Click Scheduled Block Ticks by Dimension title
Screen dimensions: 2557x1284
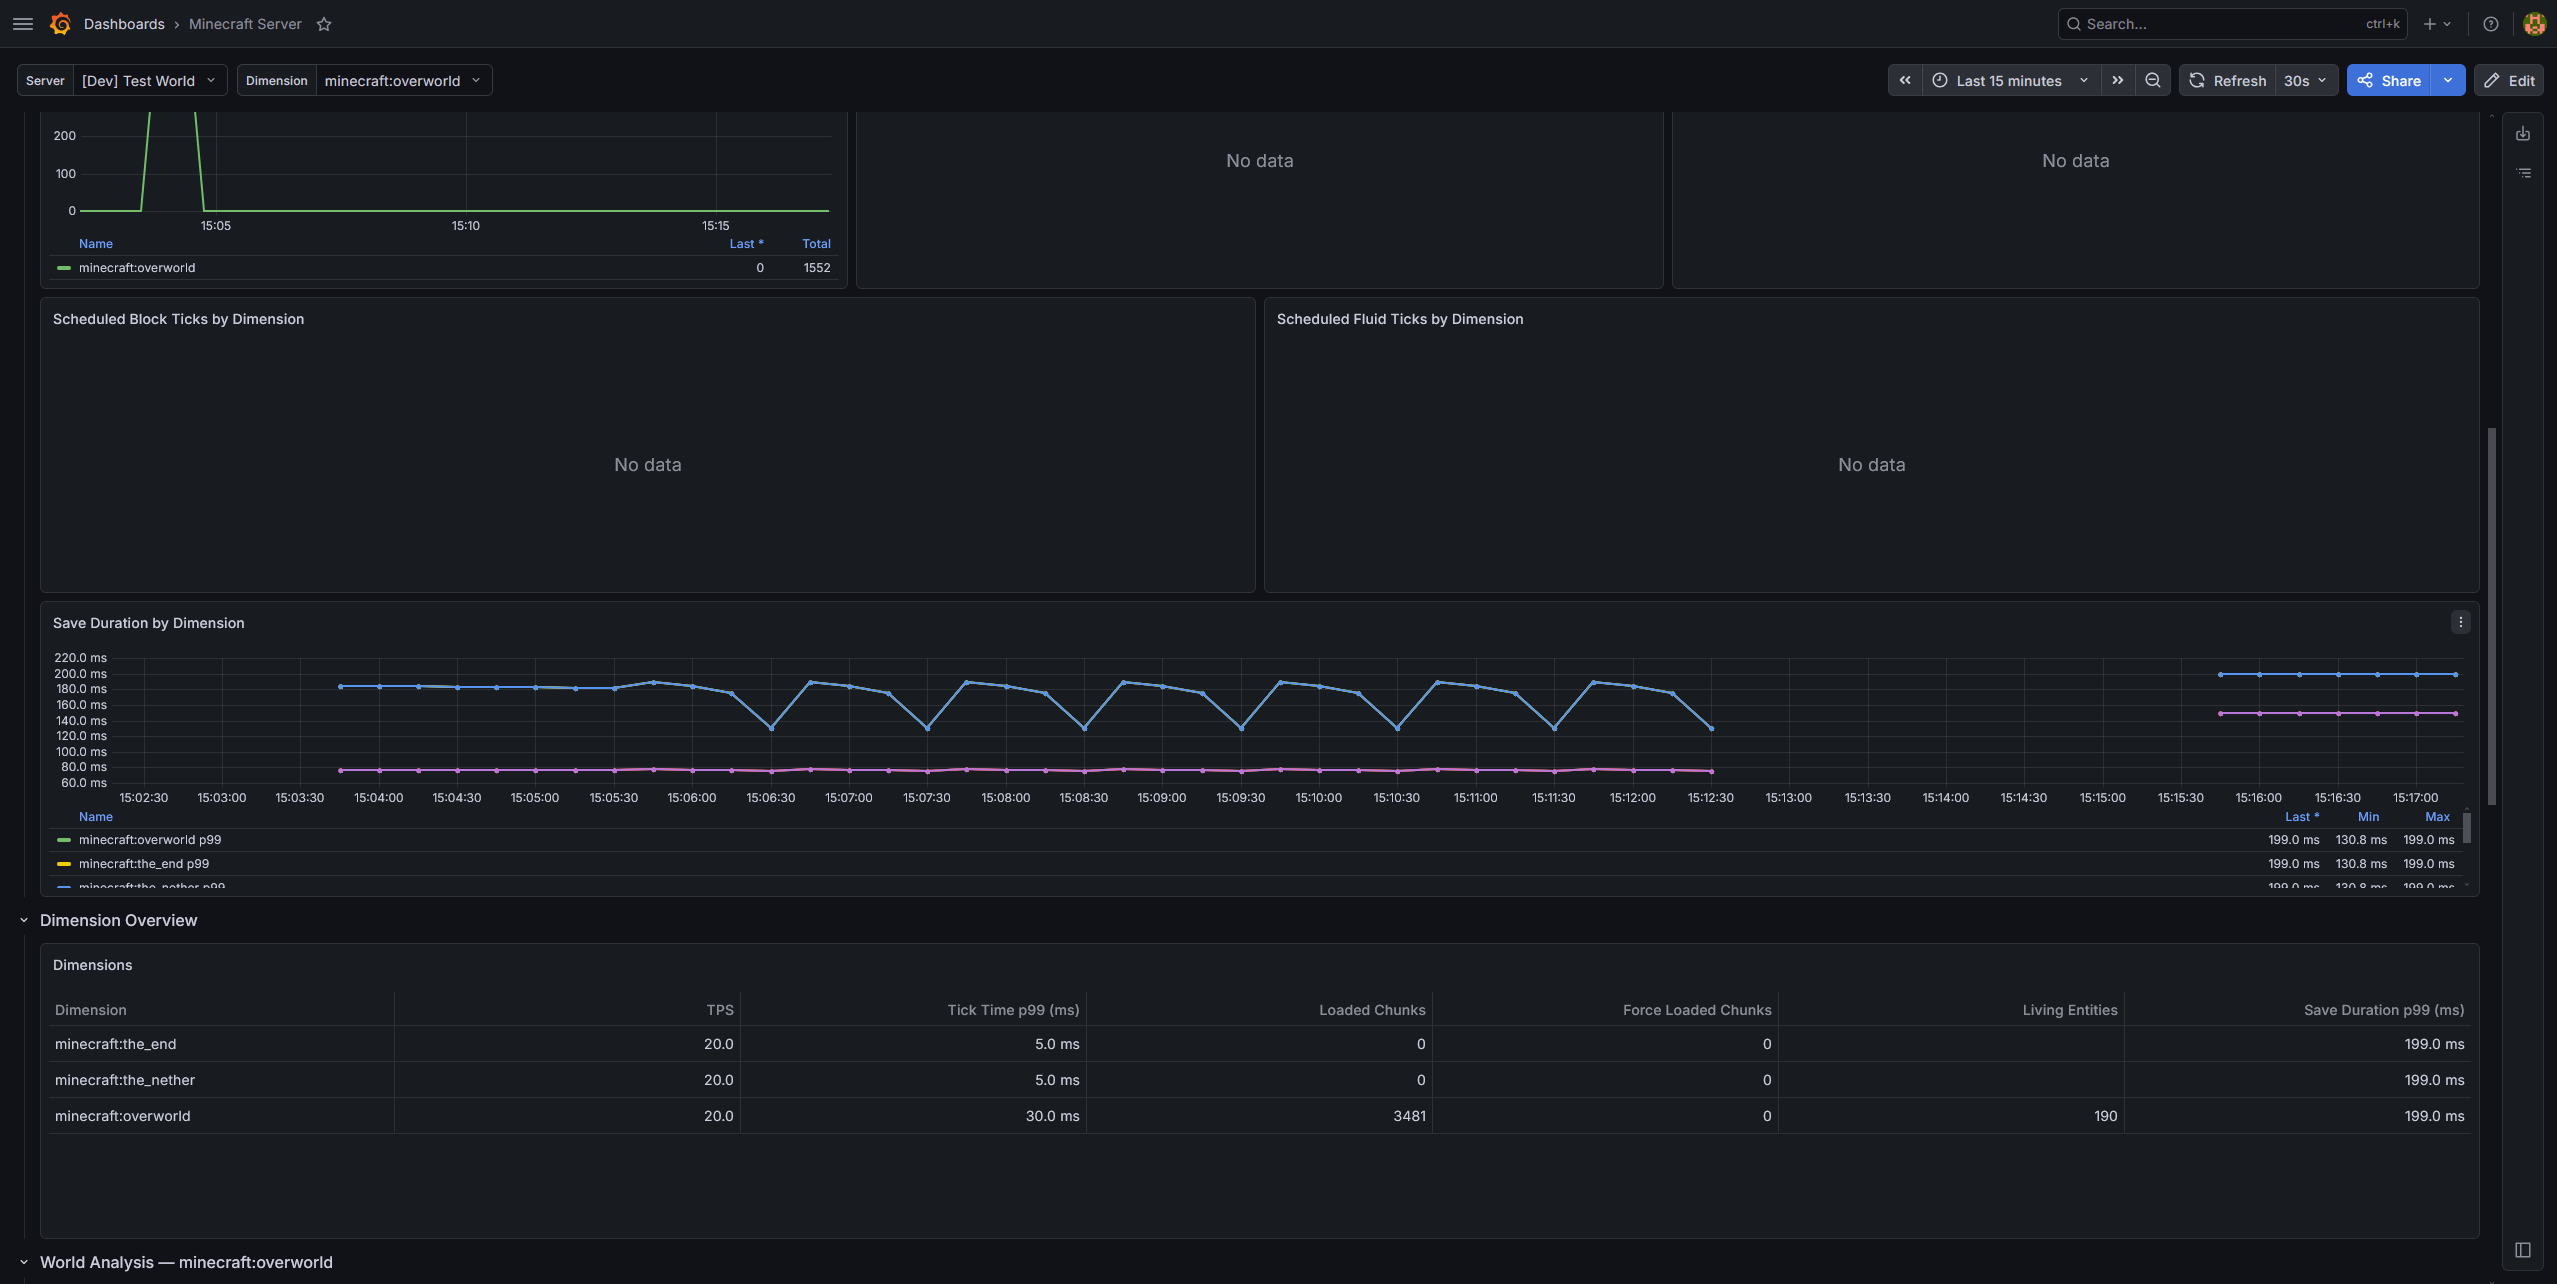point(178,319)
